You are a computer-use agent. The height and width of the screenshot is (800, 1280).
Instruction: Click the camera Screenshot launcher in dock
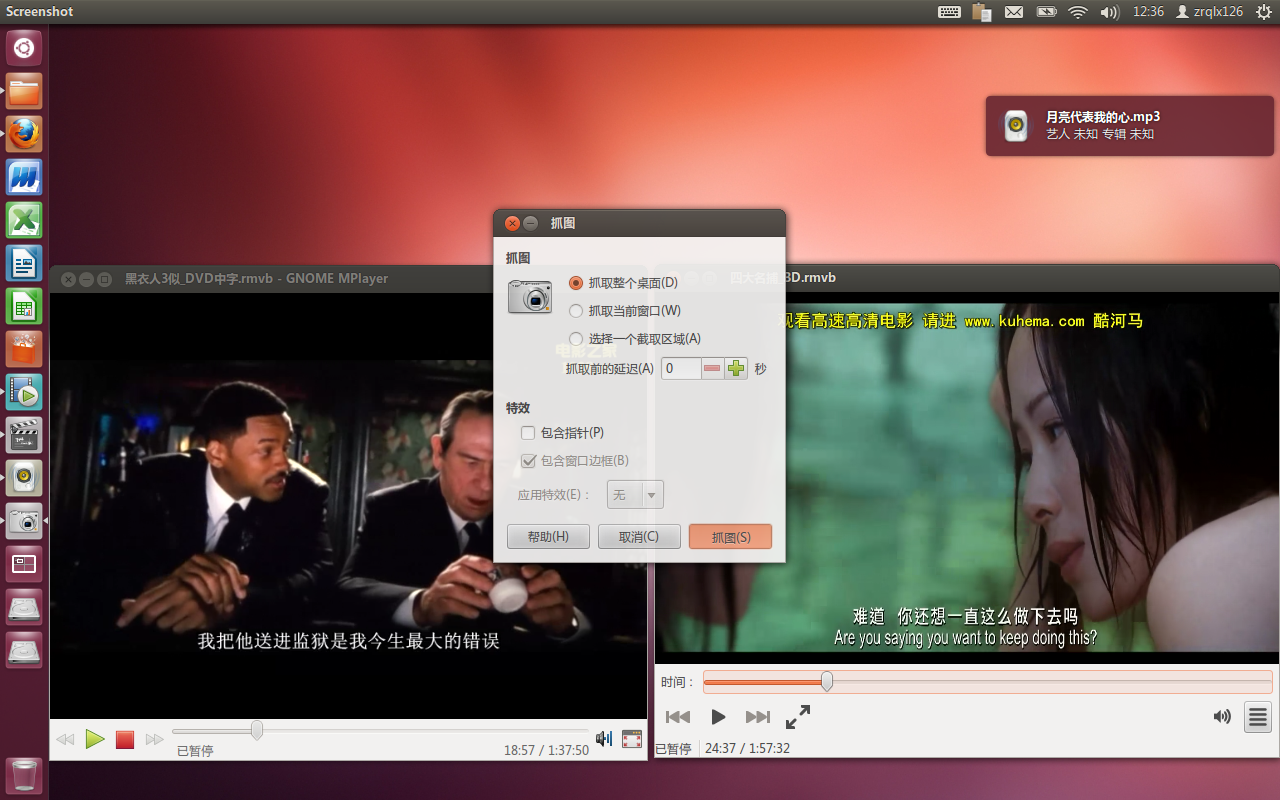coord(24,521)
